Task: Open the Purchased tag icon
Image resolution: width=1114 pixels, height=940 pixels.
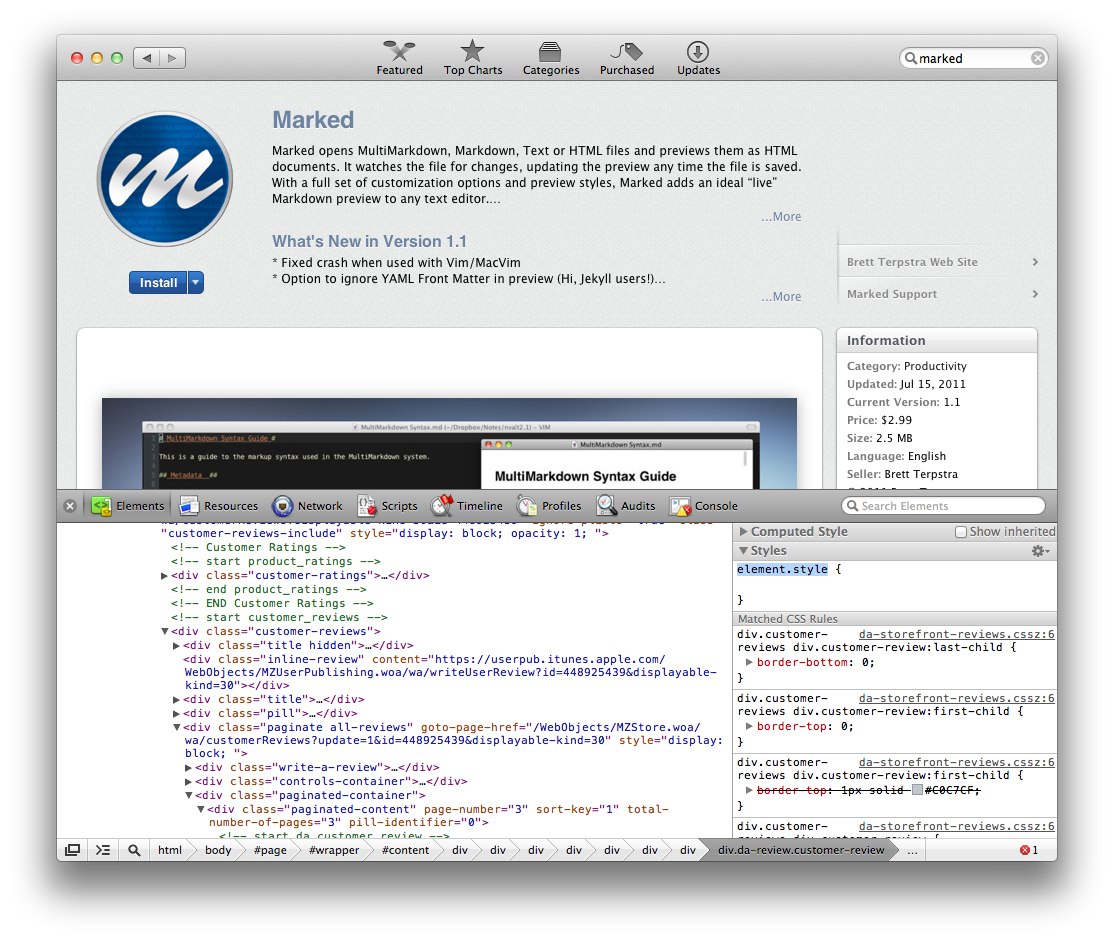Action: (x=627, y=51)
